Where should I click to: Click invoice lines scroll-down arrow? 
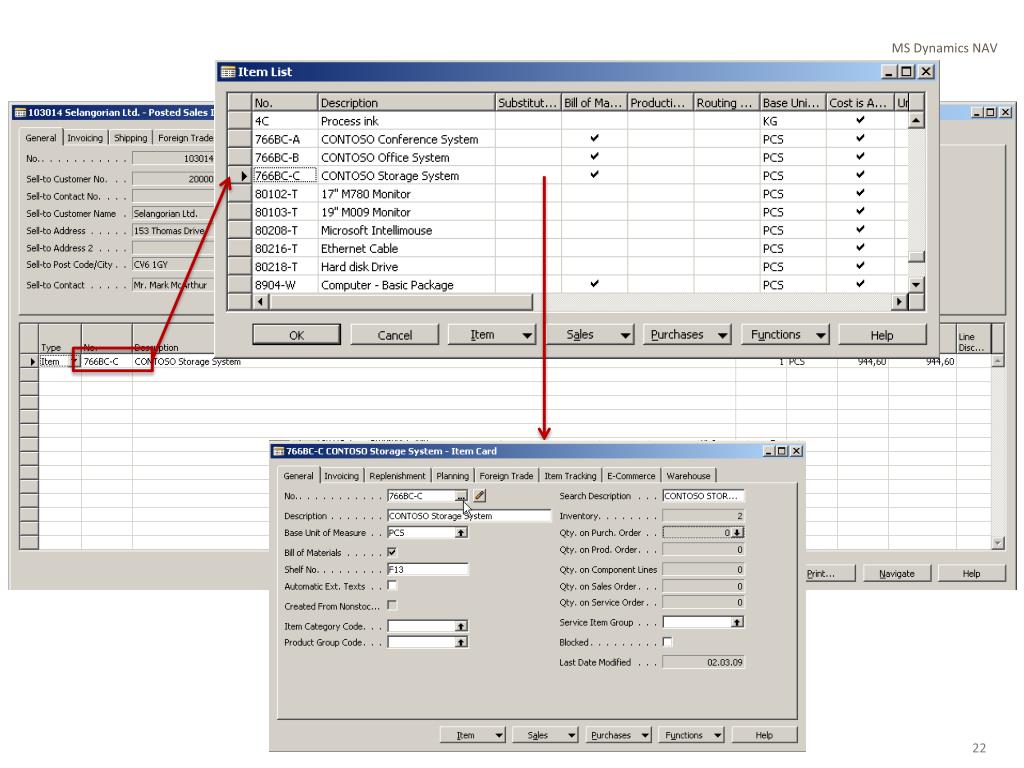coord(997,542)
